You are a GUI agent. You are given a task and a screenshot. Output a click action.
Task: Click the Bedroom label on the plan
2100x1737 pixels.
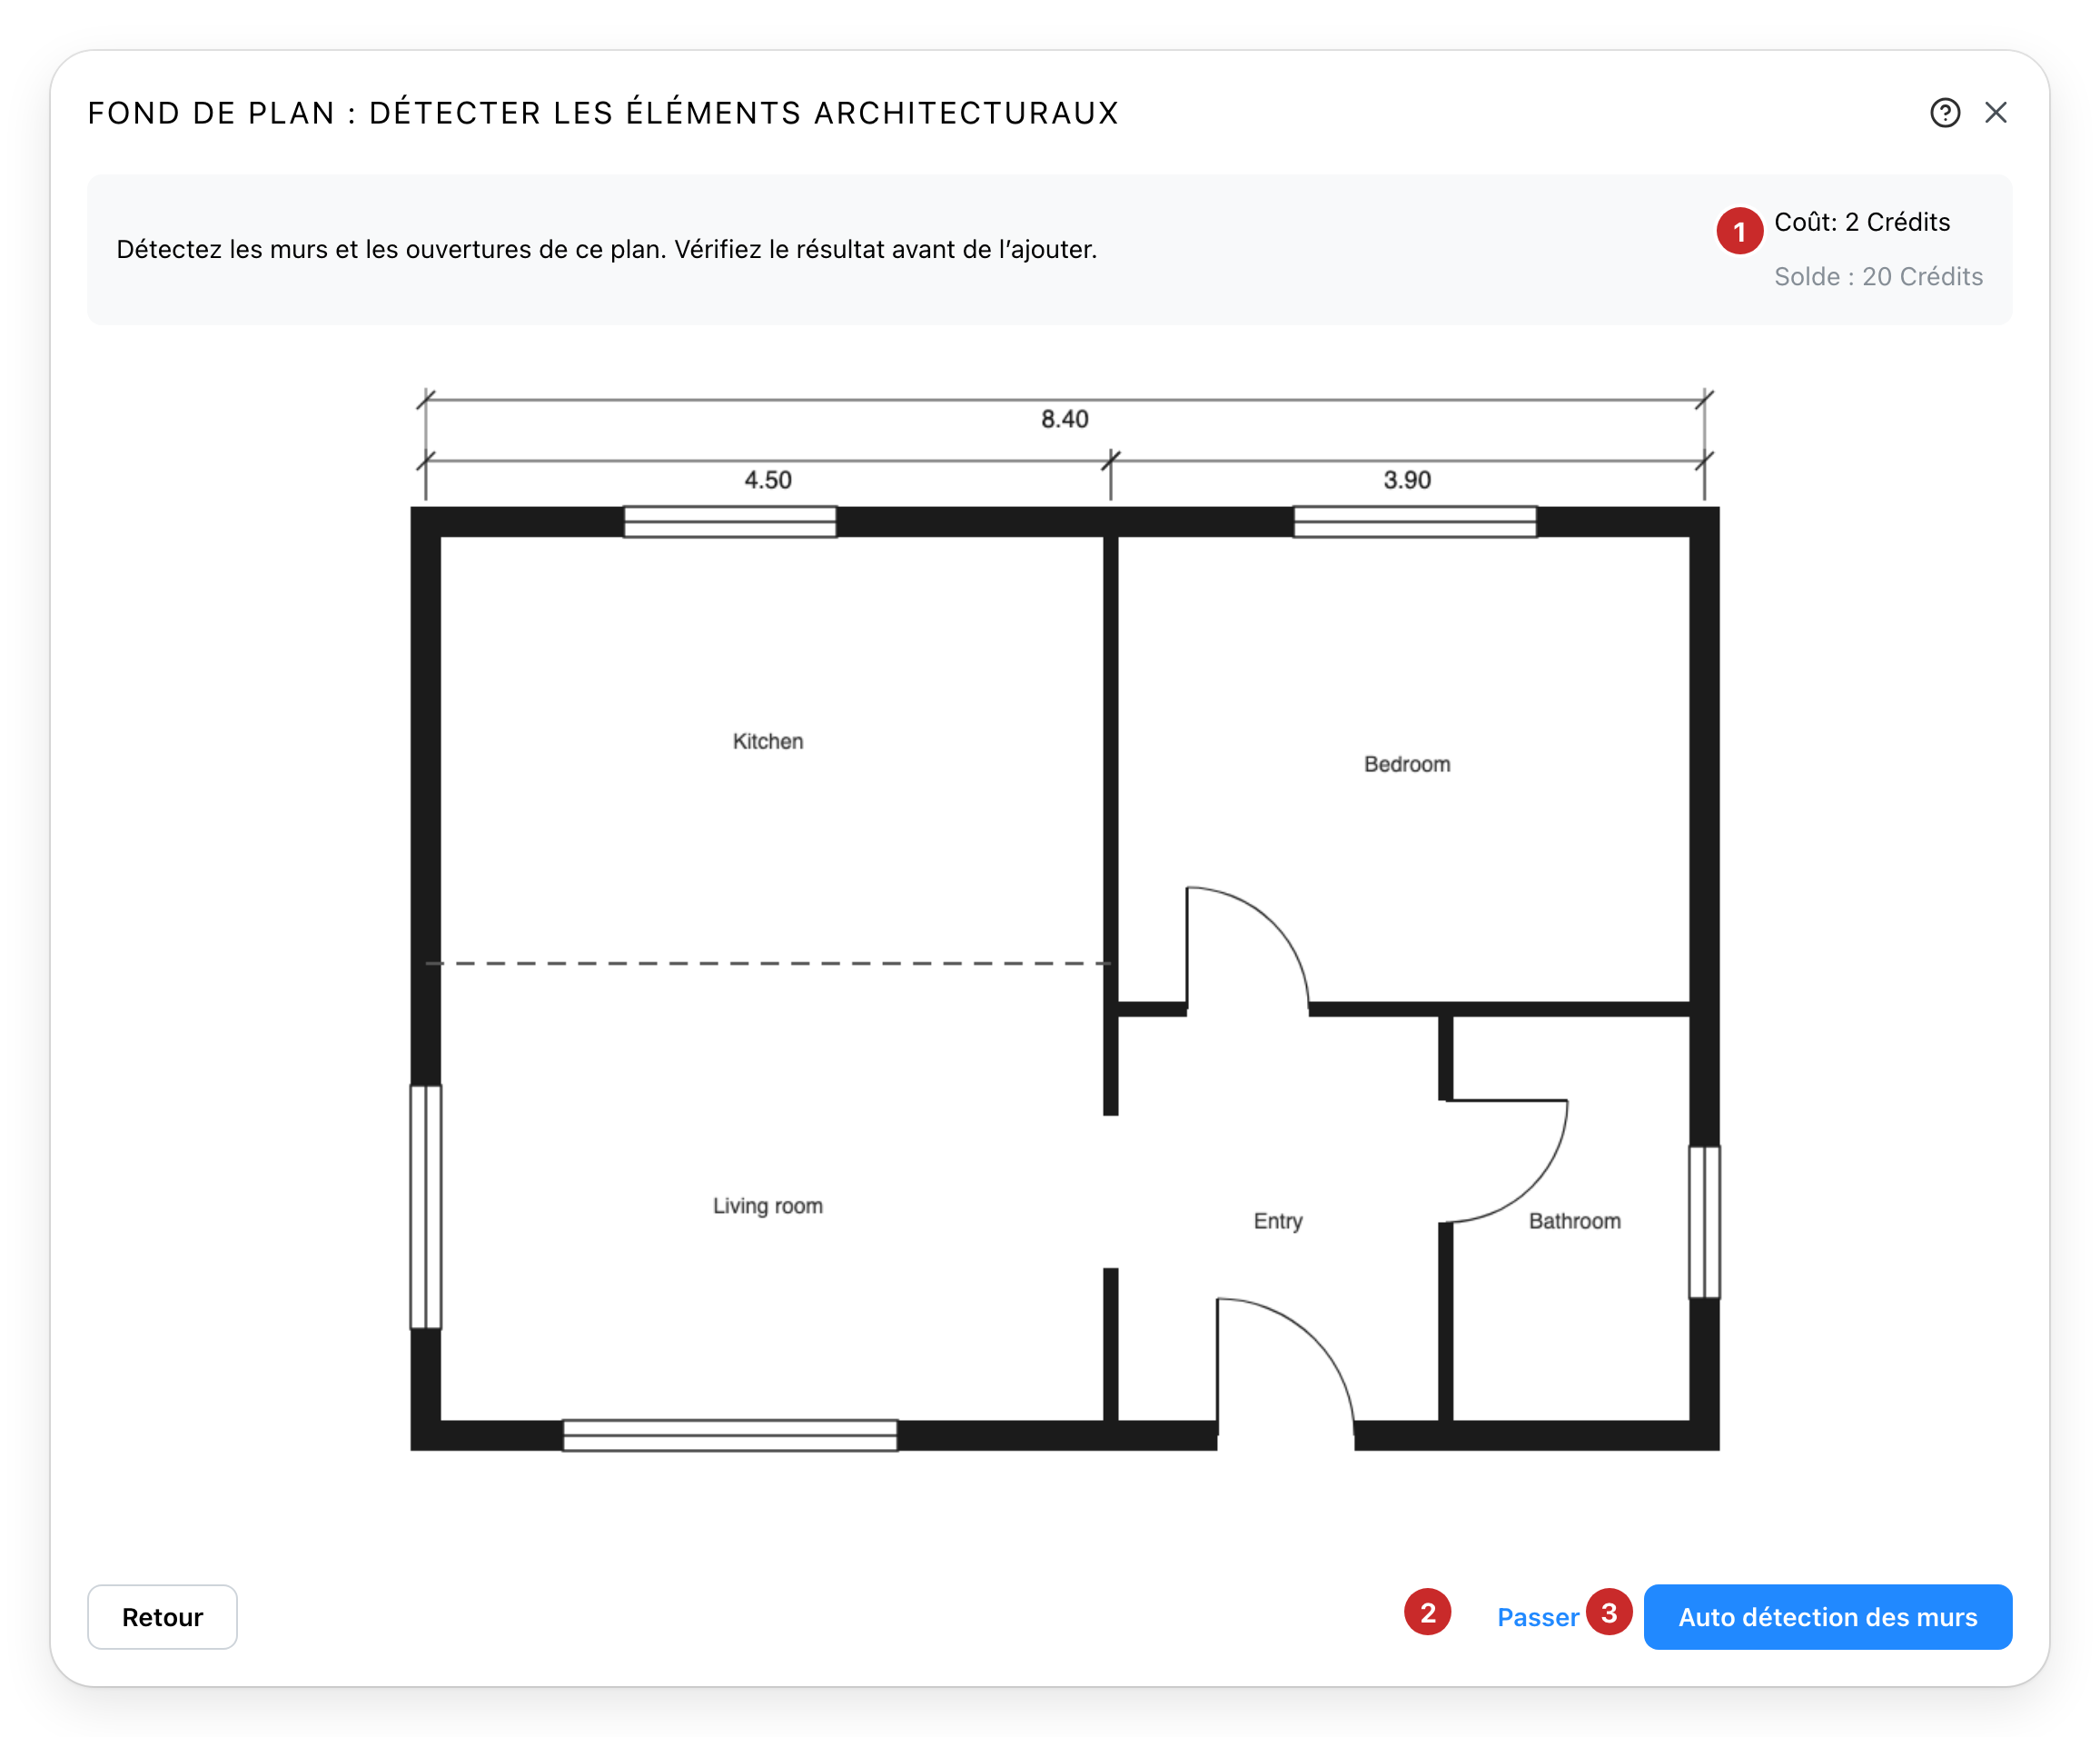tap(1406, 764)
